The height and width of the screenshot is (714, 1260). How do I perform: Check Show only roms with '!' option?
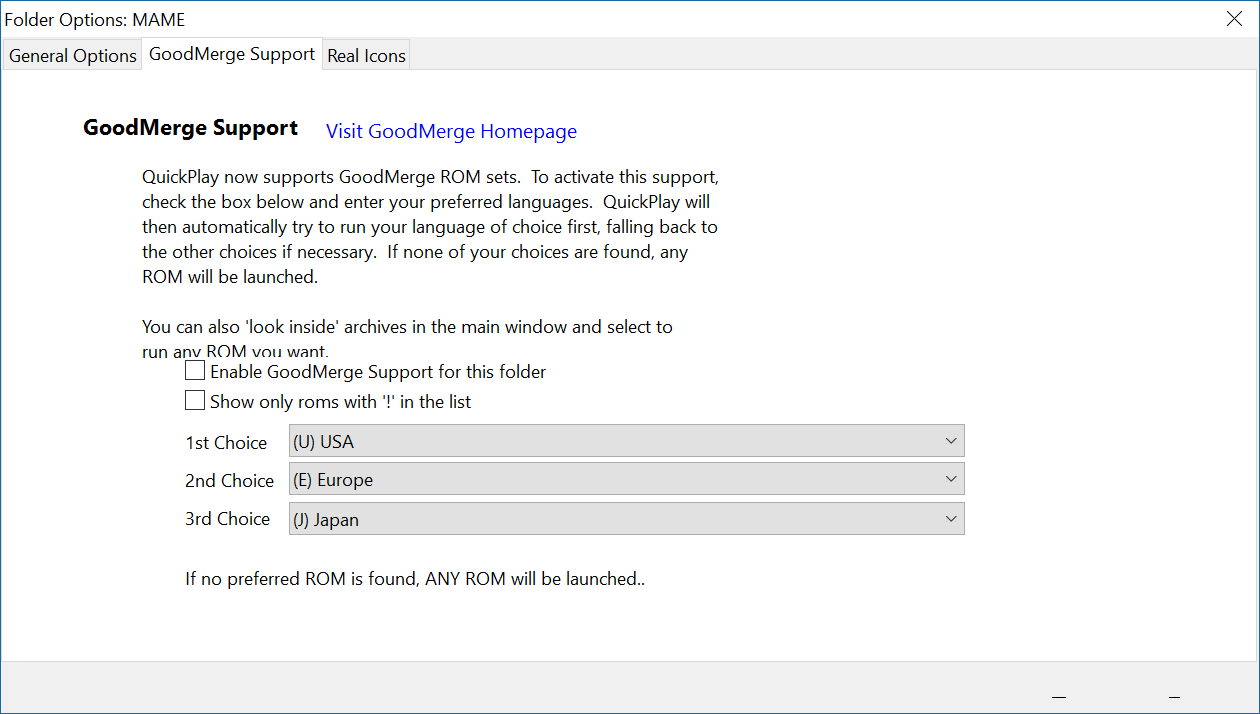tap(195, 402)
